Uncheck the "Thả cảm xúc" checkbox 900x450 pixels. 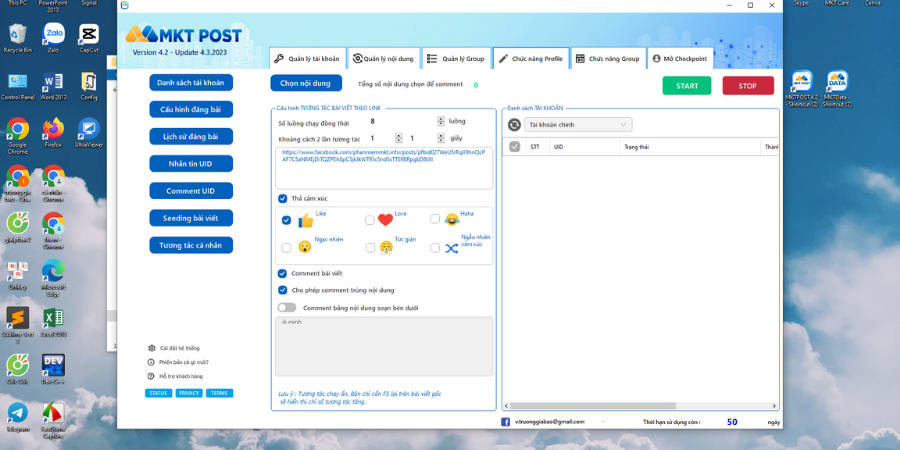pos(283,198)
